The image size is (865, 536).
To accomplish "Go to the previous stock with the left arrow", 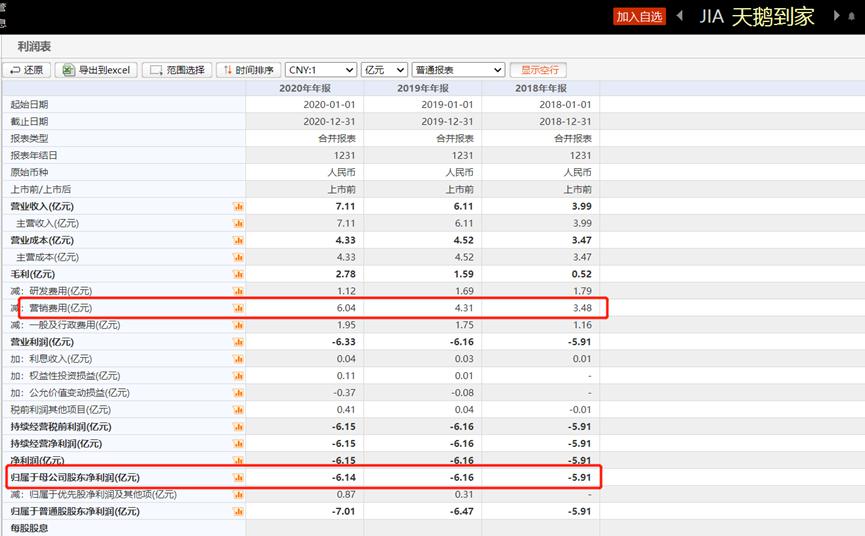I will click(680, 15).
